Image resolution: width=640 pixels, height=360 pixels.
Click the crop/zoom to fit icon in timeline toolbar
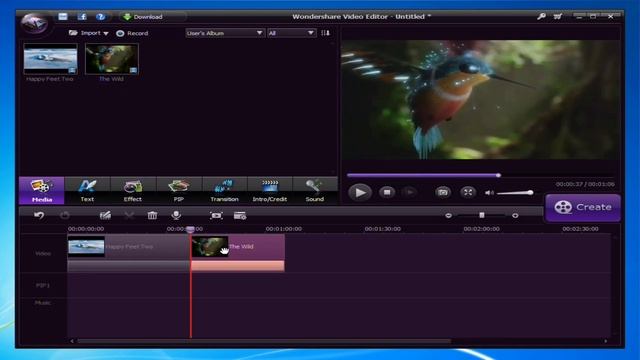[216, 215]
